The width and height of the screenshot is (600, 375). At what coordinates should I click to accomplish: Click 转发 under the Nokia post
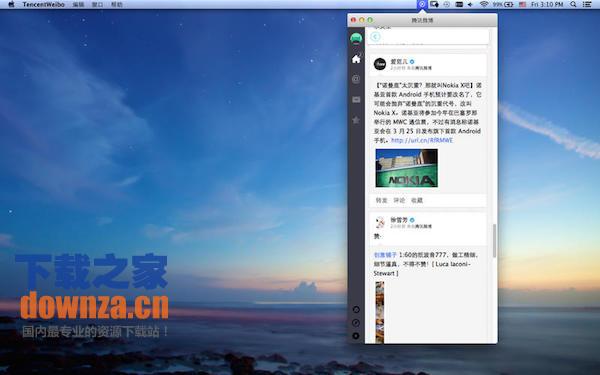pos(382,200)
